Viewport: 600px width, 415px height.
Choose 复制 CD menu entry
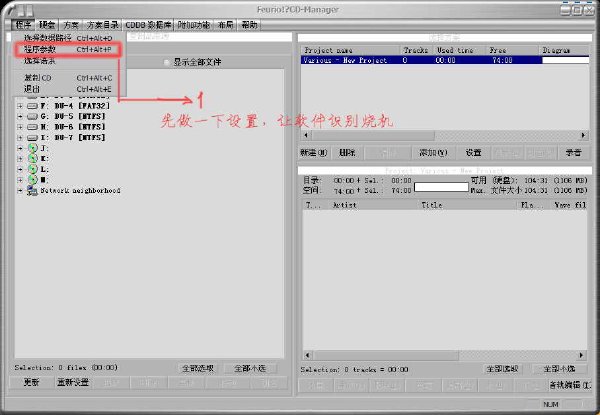(68, 78)
